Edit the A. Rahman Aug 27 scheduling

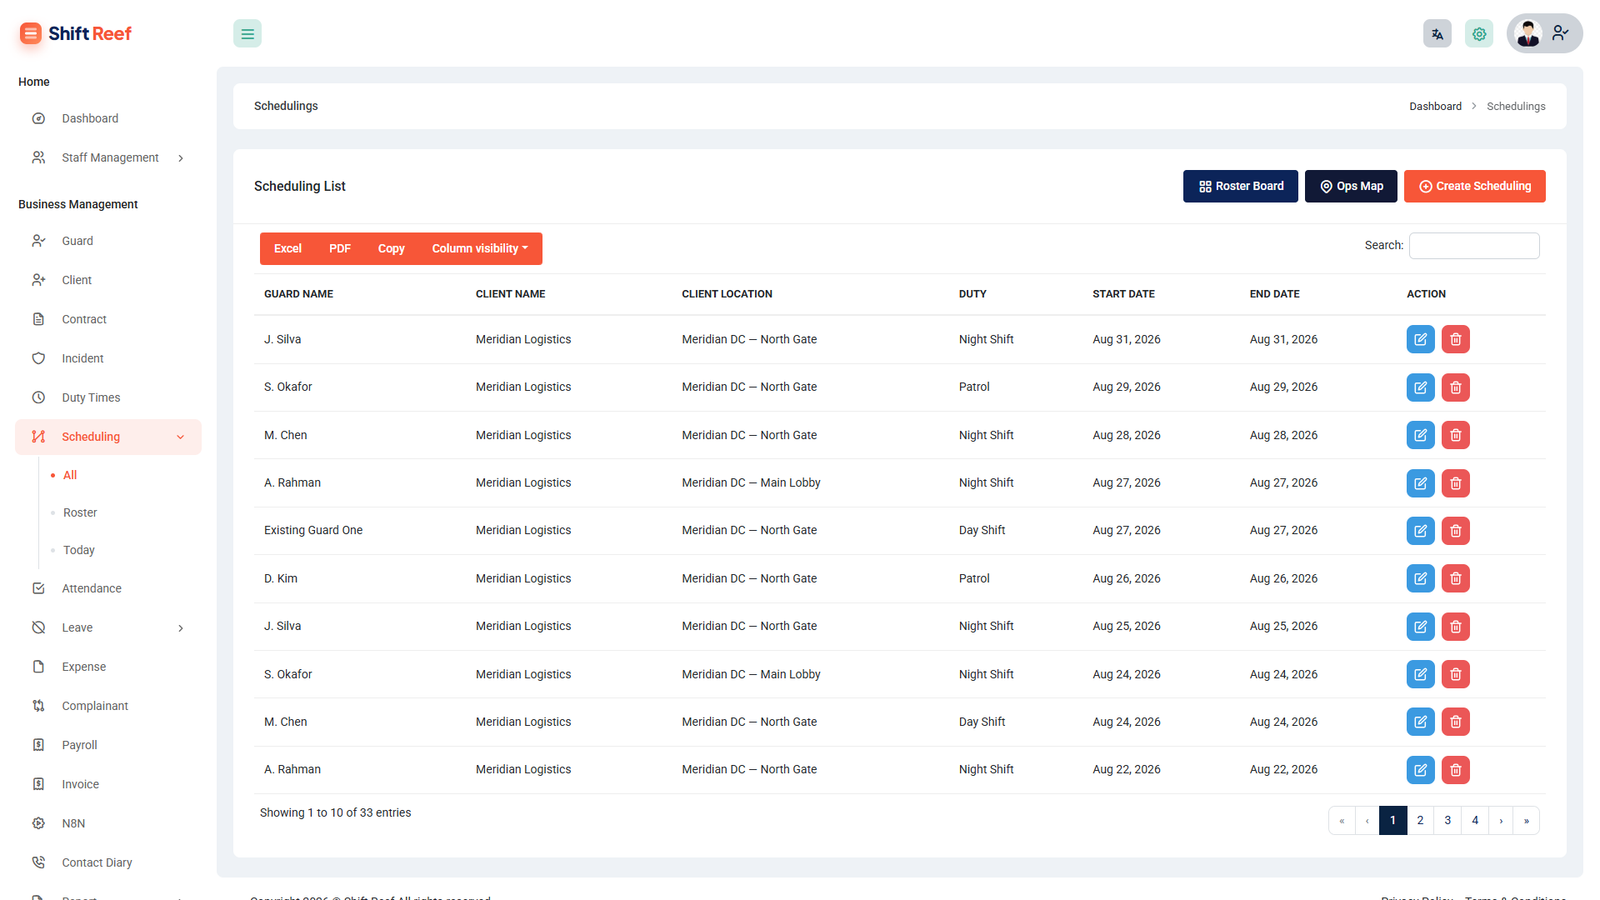(1420, 483)
